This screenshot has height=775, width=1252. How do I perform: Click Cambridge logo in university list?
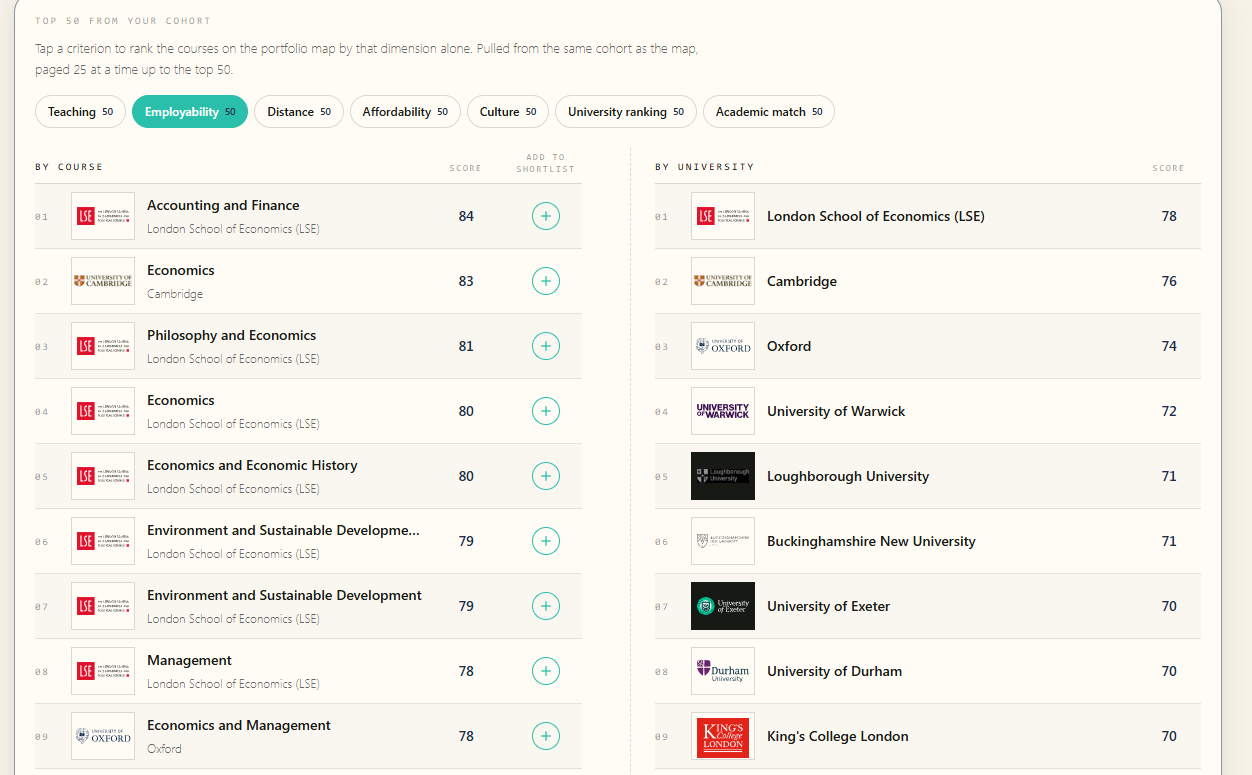[x=723, y=281]
